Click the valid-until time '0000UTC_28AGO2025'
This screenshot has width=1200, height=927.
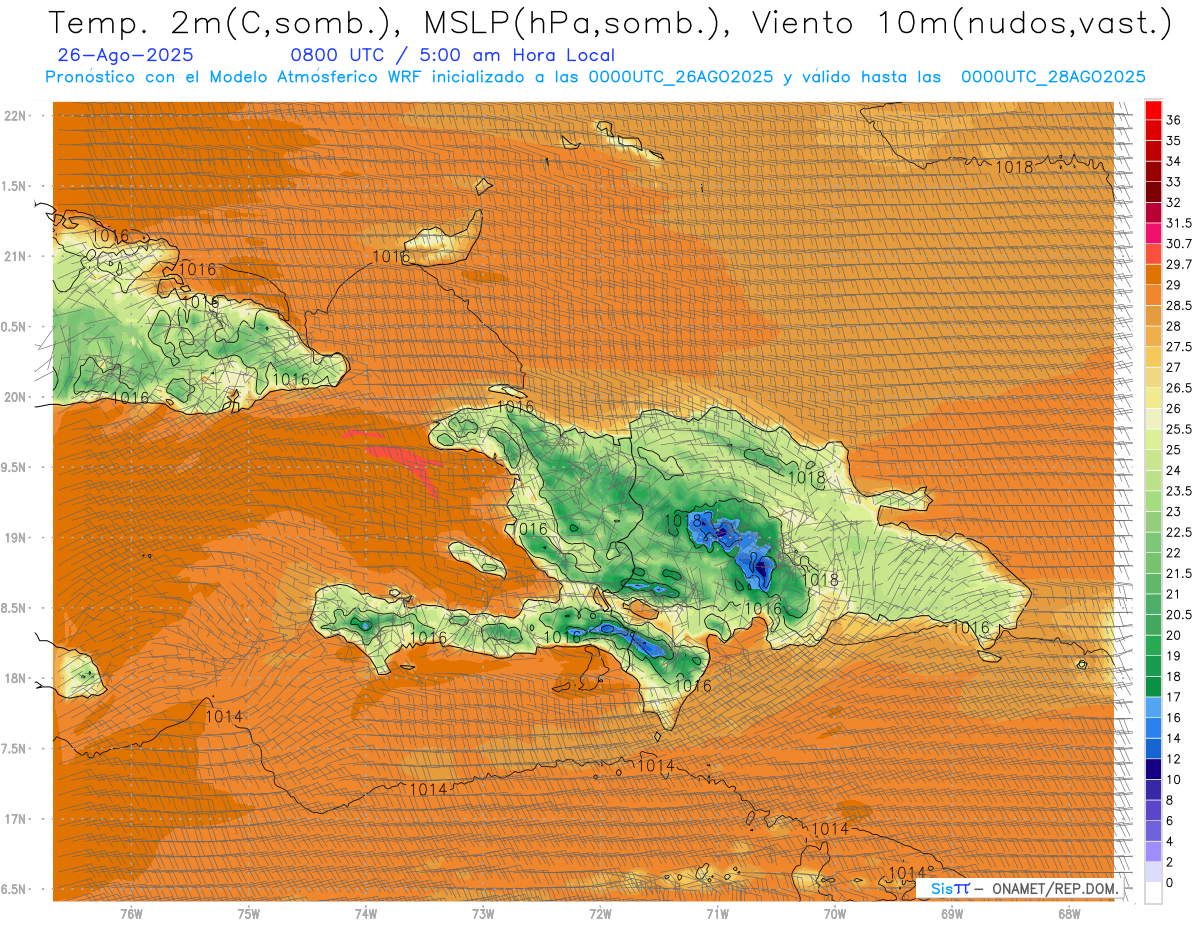1052,77
